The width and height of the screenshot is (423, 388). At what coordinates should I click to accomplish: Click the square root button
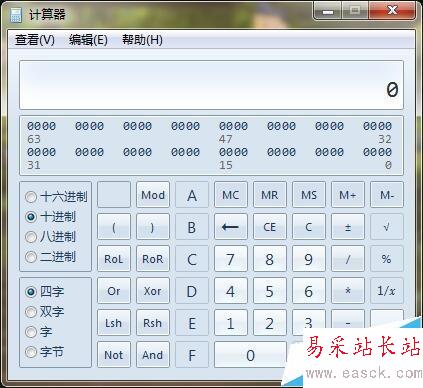click(x=387, y=227)
